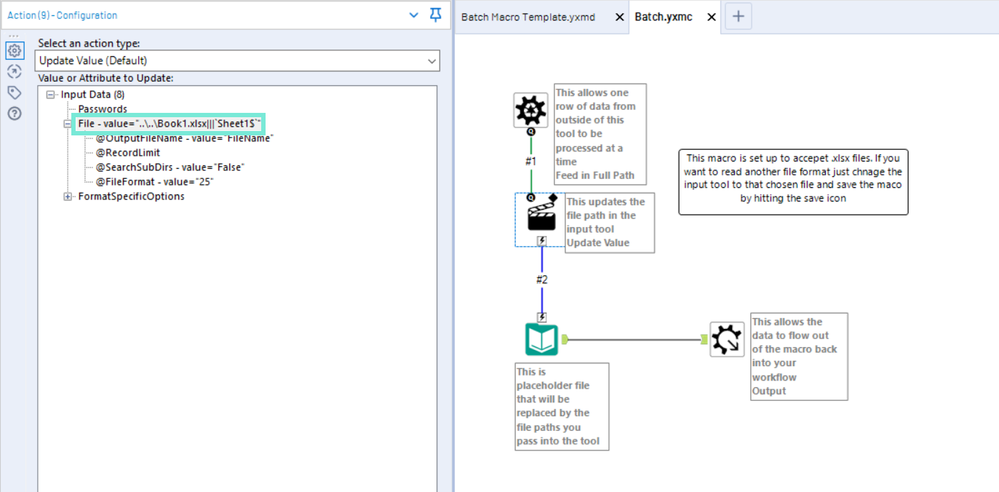
Task: Open the Configuration gear tab in sidebar
Action: coord(15,50)
